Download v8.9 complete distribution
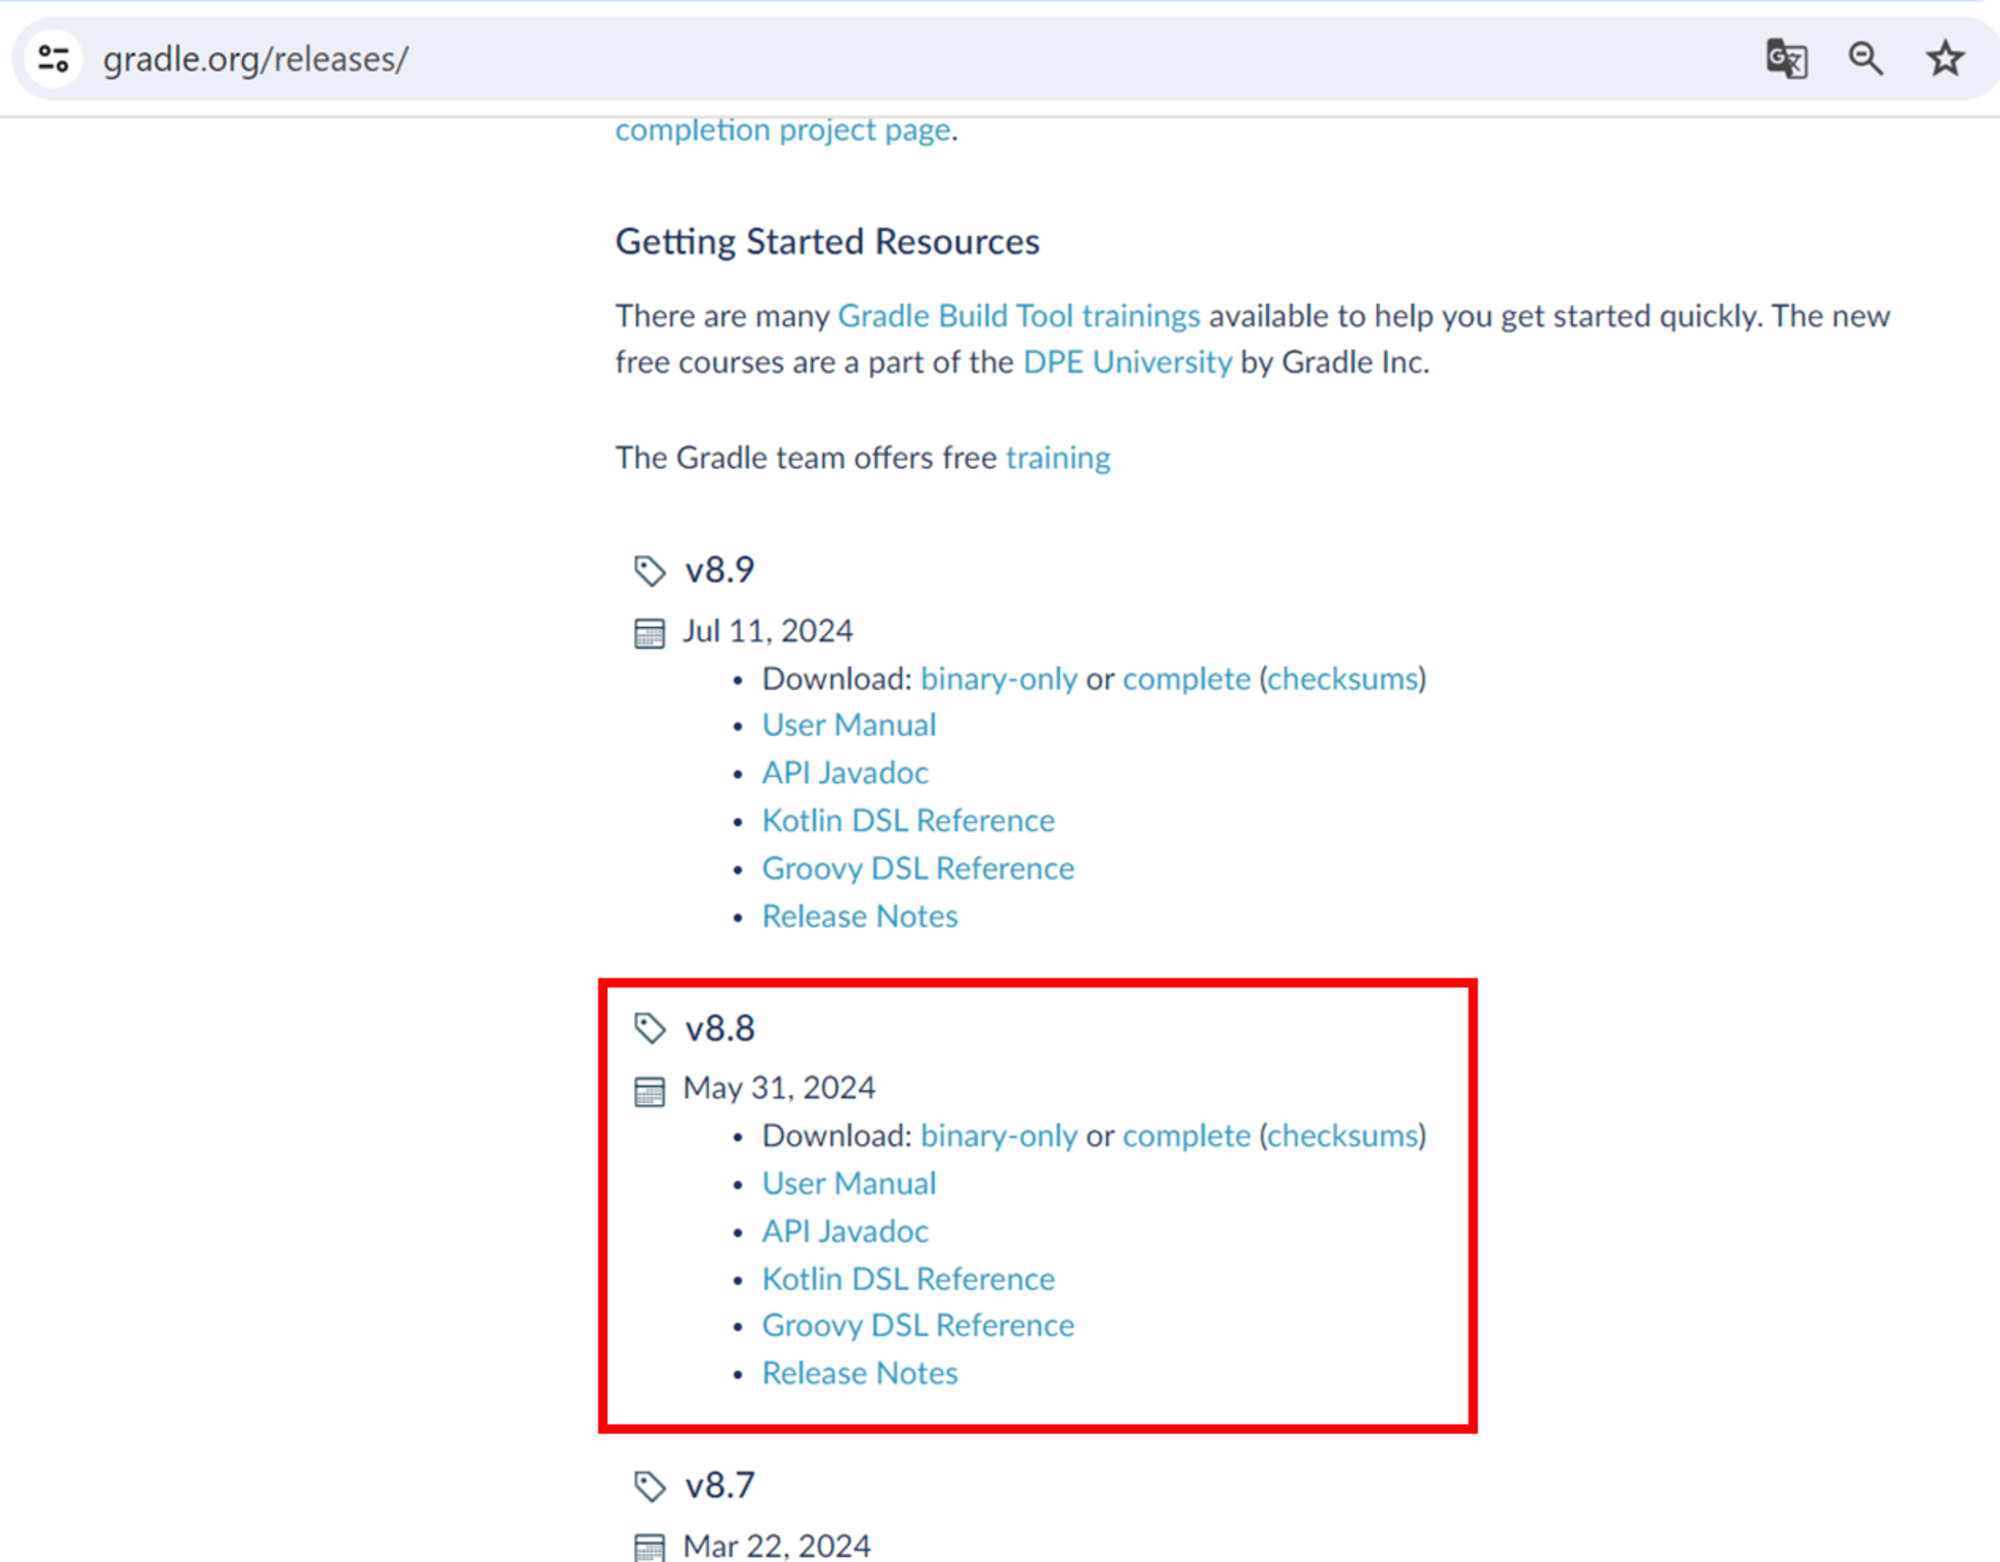Image resolution: width=2000 pixels, height=1562 pixels. click(x=1186, y=679)
